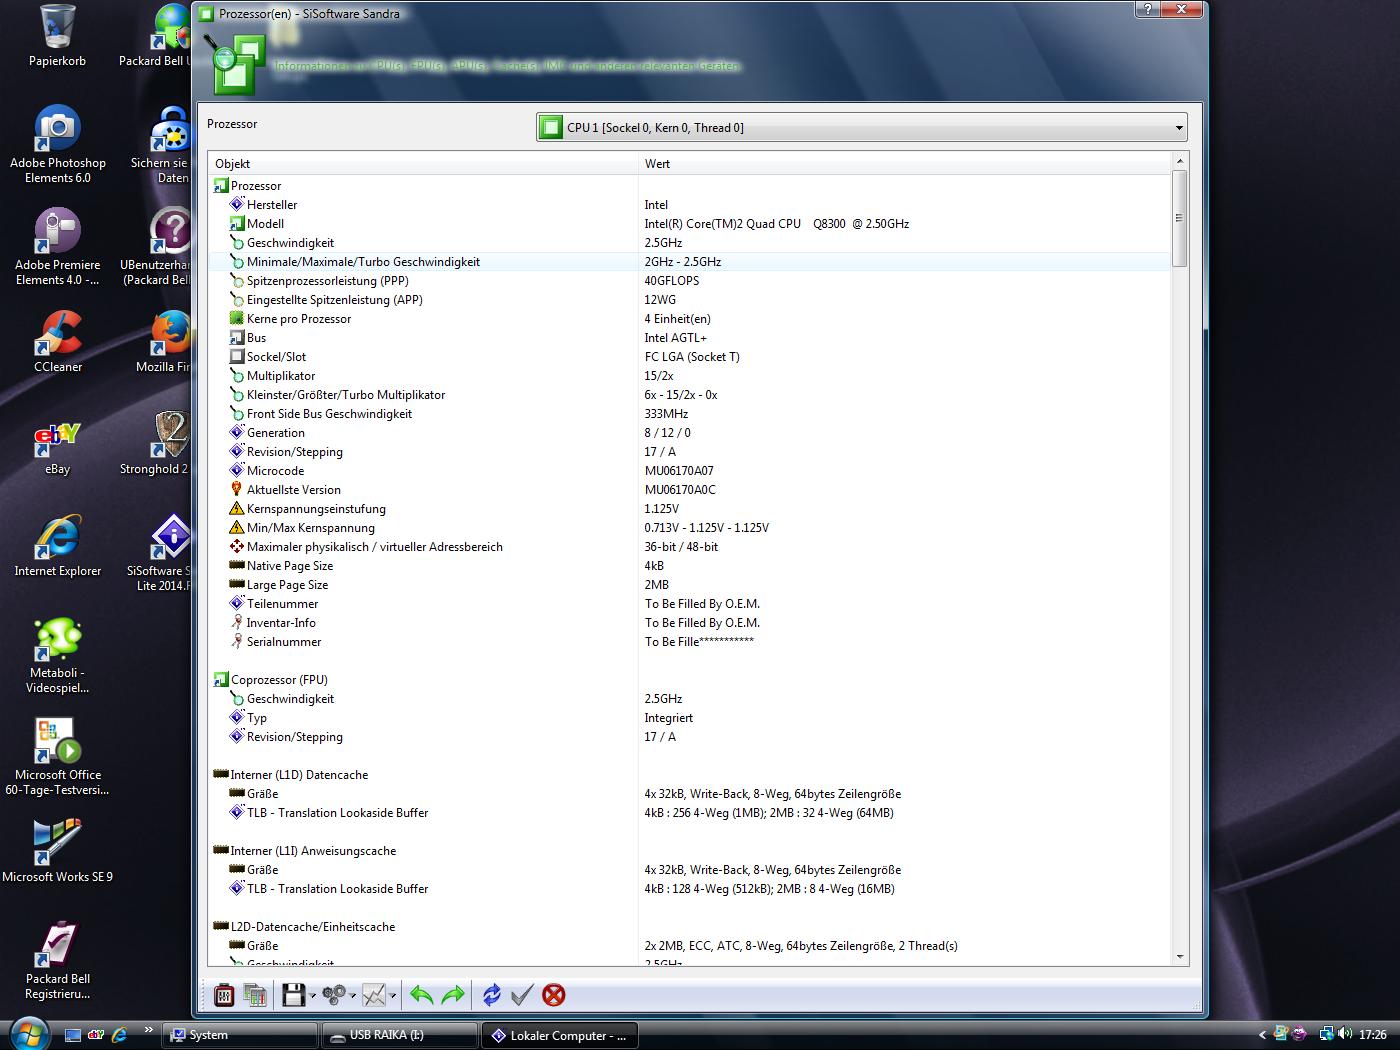Open the Prozessor CPU selection dropdown

[862, 127]
